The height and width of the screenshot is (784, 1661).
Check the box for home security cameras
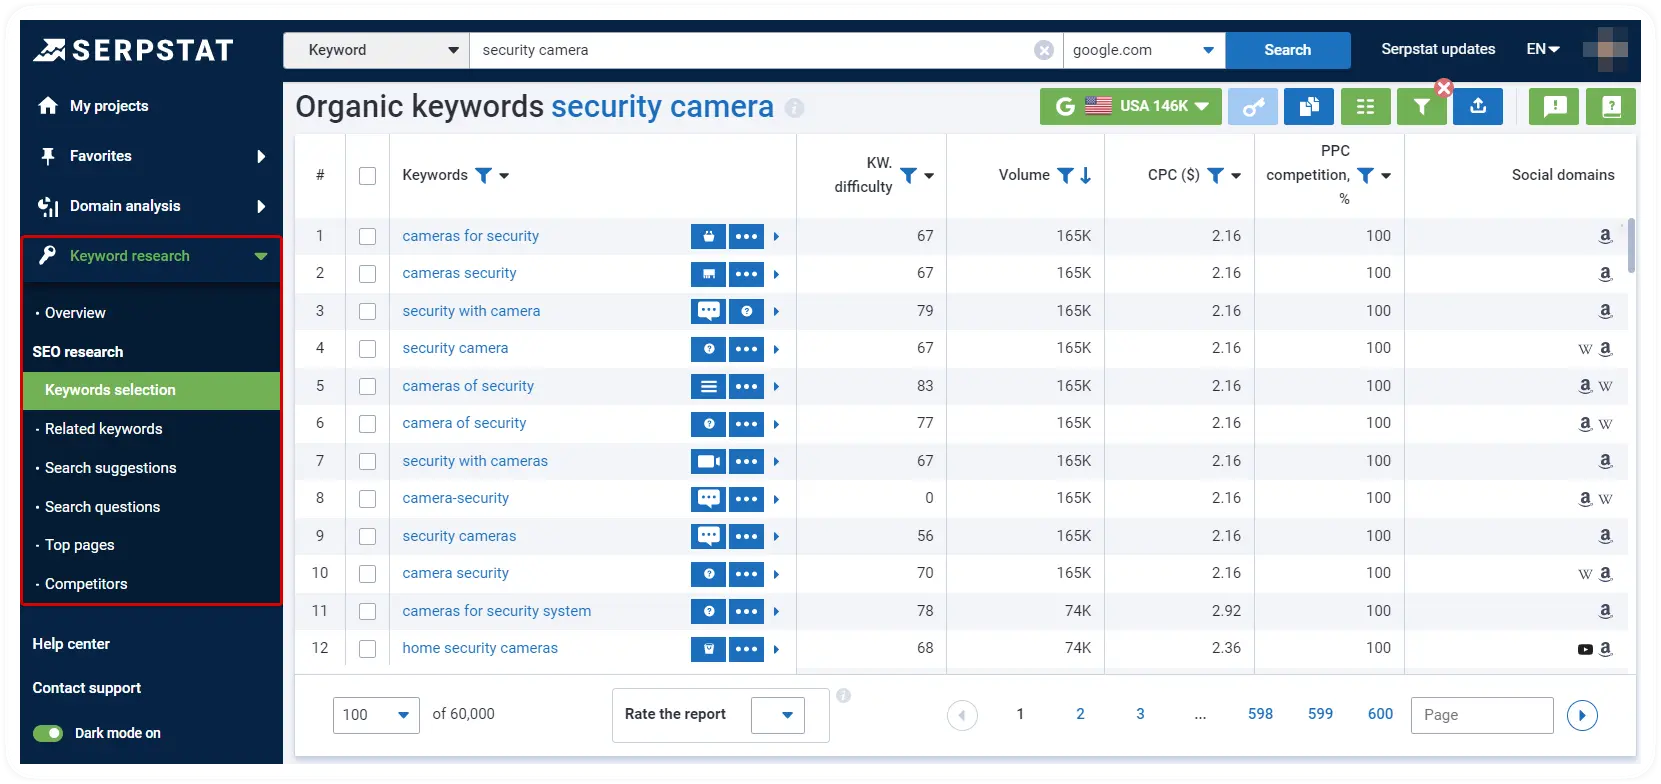[x=368, y=649]
